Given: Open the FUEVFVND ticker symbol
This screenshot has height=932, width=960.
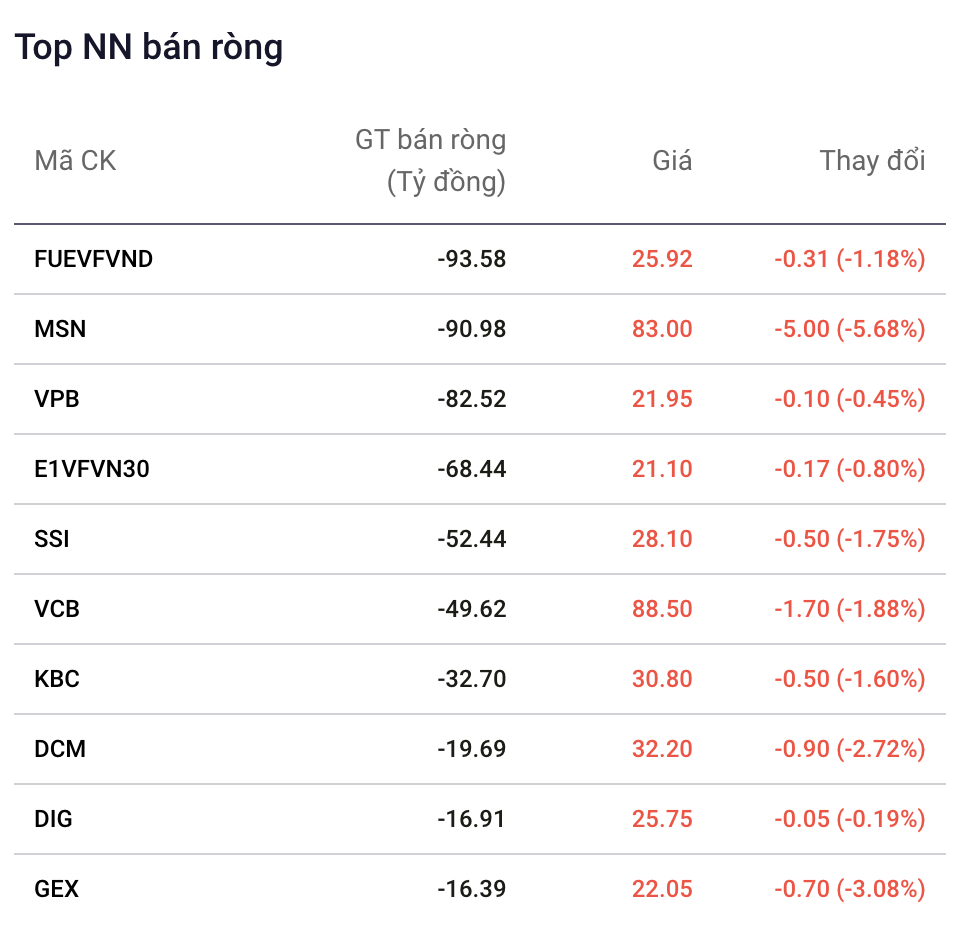Looking at the screenshot, I should click(x=93, y=259).
